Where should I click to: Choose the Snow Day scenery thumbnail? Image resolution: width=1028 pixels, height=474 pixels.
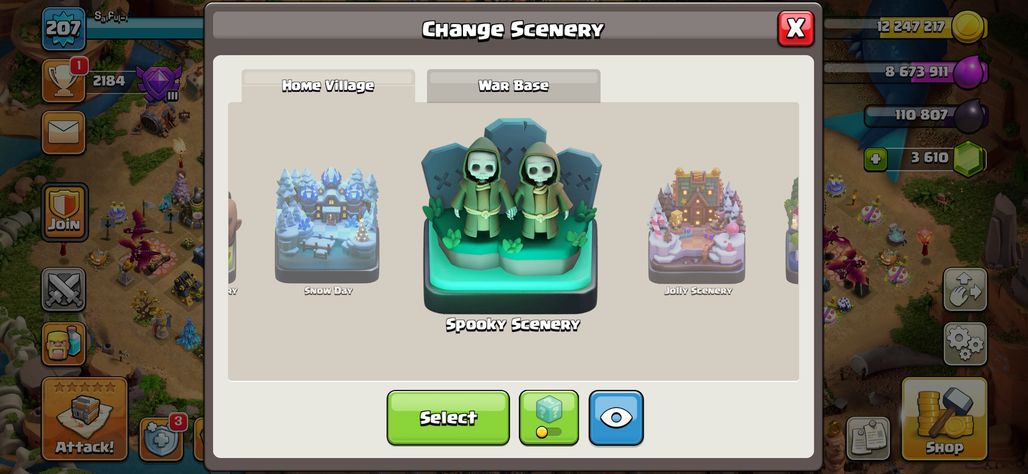pyautogui.click(x=326, y=226)
